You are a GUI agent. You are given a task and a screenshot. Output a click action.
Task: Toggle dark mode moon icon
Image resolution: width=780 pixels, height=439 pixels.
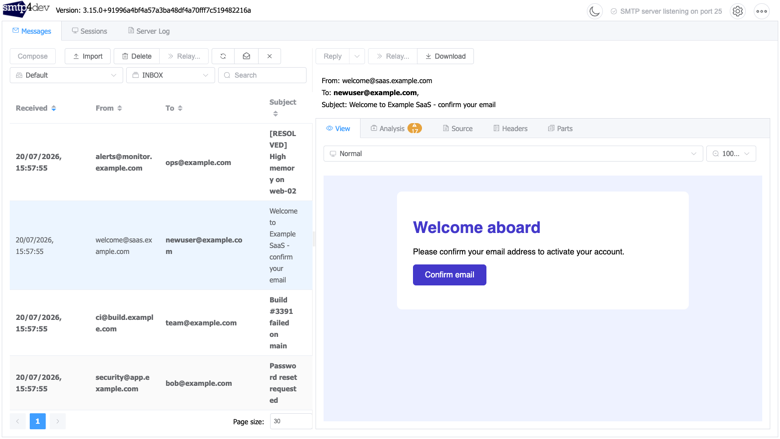pyautogui.click(x=594, y=11)
